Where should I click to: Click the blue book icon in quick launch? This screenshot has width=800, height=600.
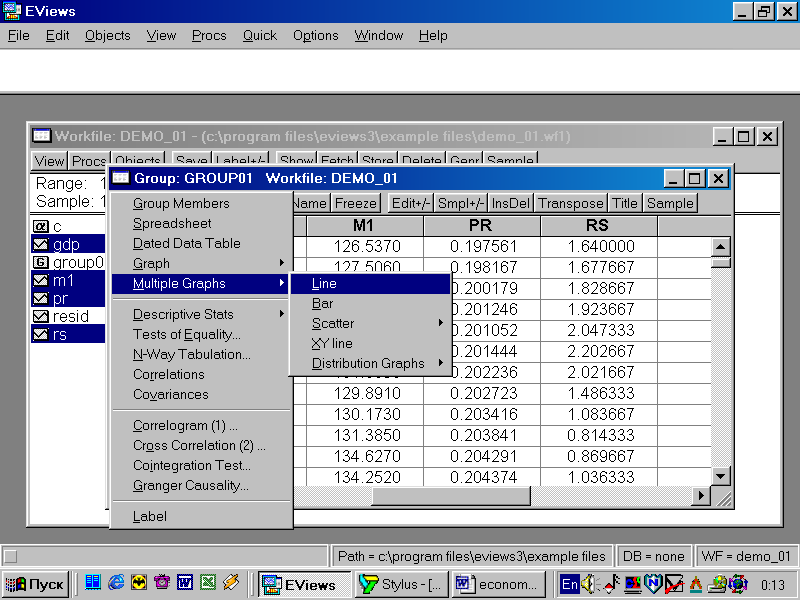pyautogui.click(x=93, y=582)
